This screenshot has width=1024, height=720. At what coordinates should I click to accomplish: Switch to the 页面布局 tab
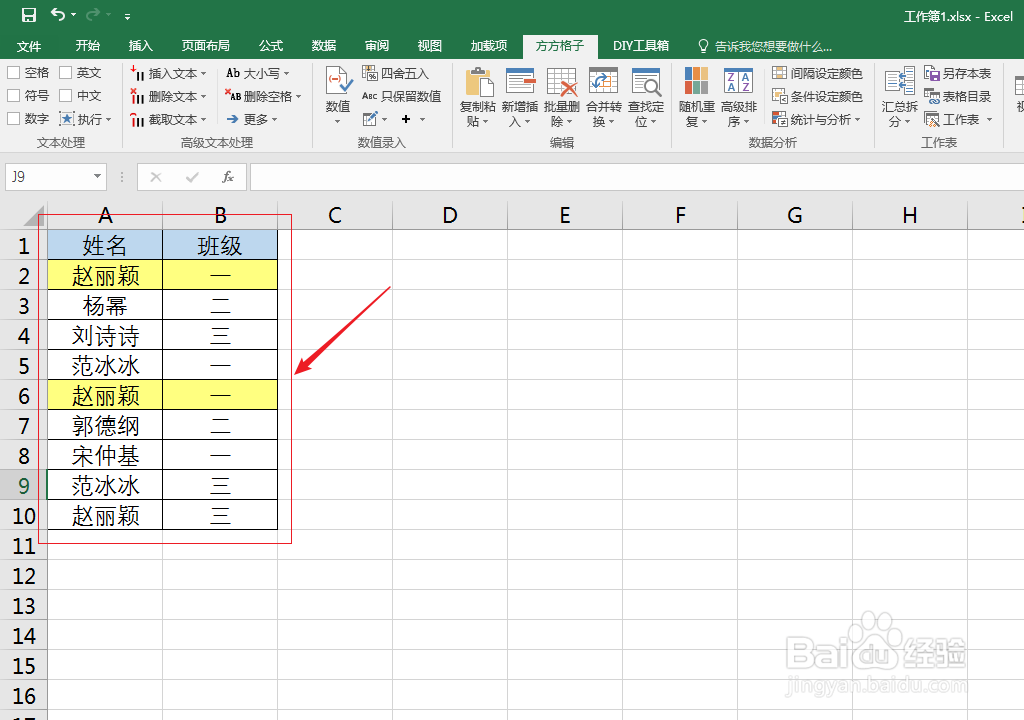[x=206, y=46]
